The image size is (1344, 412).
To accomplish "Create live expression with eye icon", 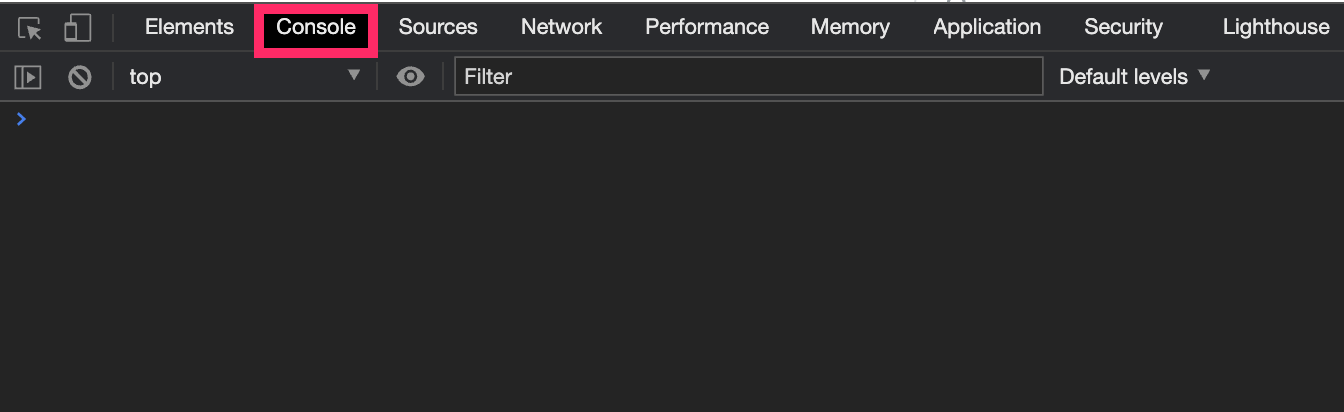I will tap(410, 77).
